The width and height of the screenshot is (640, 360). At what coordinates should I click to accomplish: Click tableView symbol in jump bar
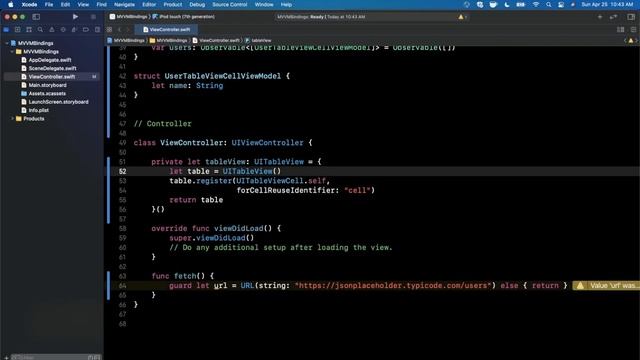tap(258, 40)
